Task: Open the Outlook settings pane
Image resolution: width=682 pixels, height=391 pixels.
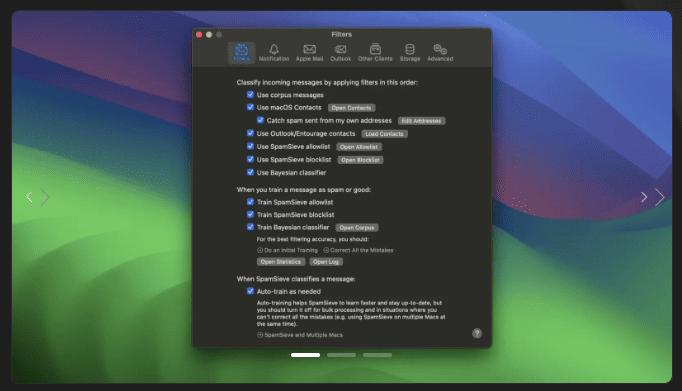Action: [340, 53]
